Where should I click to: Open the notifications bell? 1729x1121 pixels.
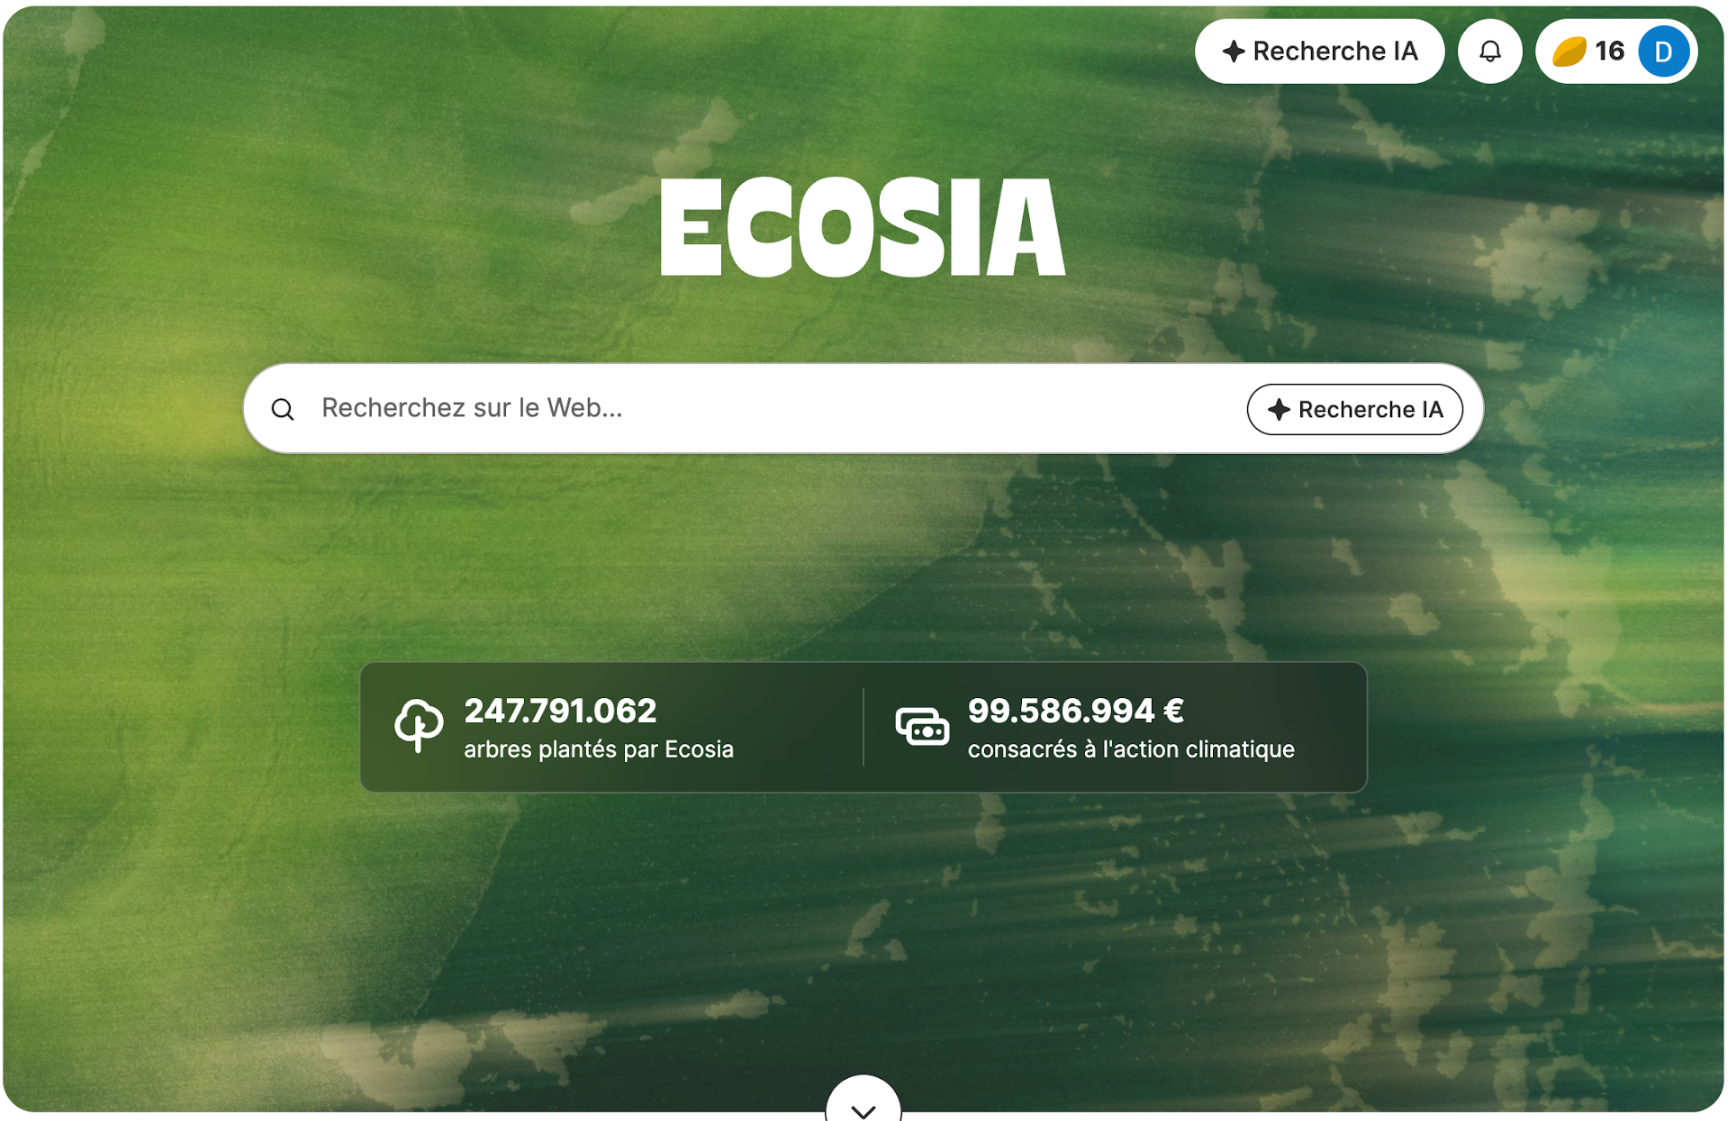(x=1489, y=51)
